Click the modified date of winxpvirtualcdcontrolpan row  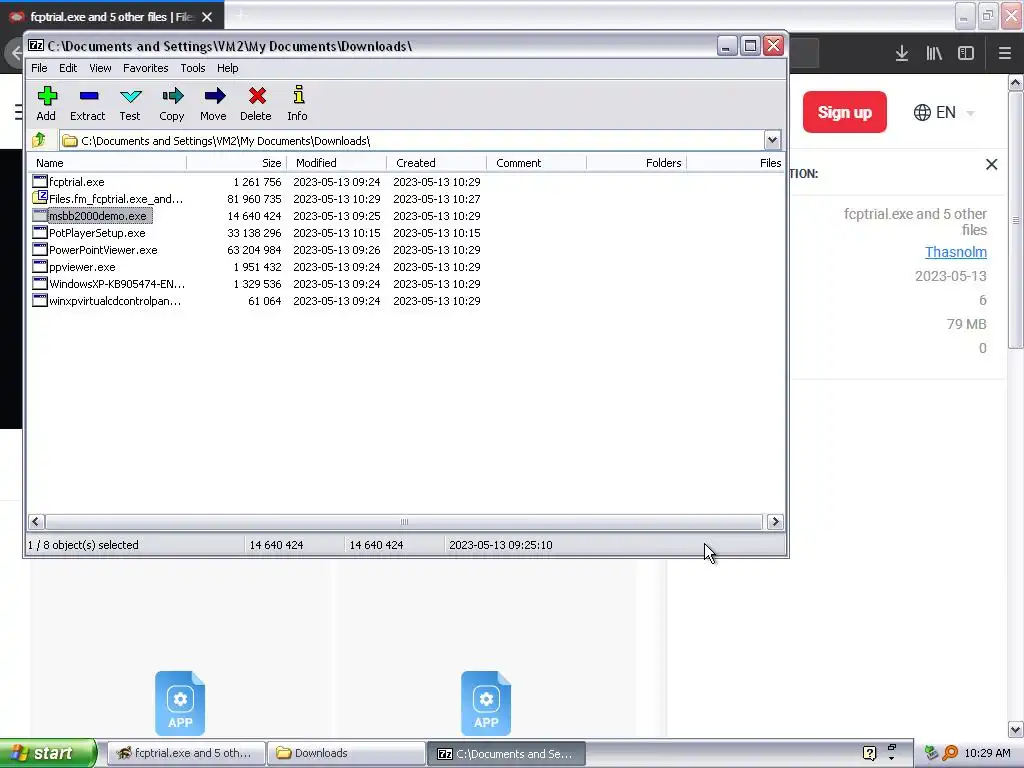click(336, 300)
